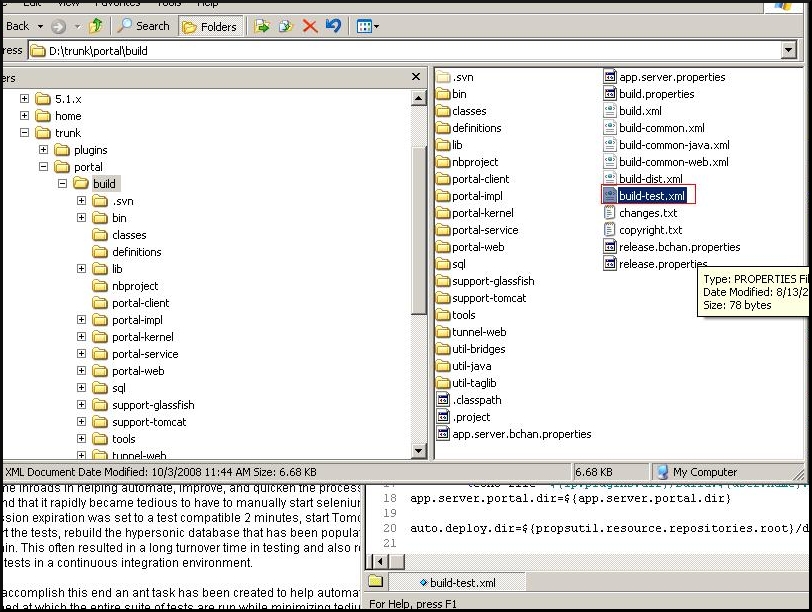Toggle the Folders pane button

click(207, 26)
